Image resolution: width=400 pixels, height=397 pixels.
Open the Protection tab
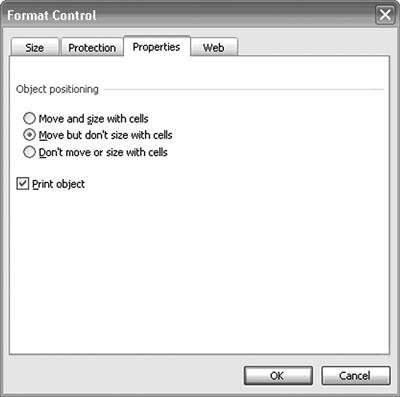tap(92, 47)
